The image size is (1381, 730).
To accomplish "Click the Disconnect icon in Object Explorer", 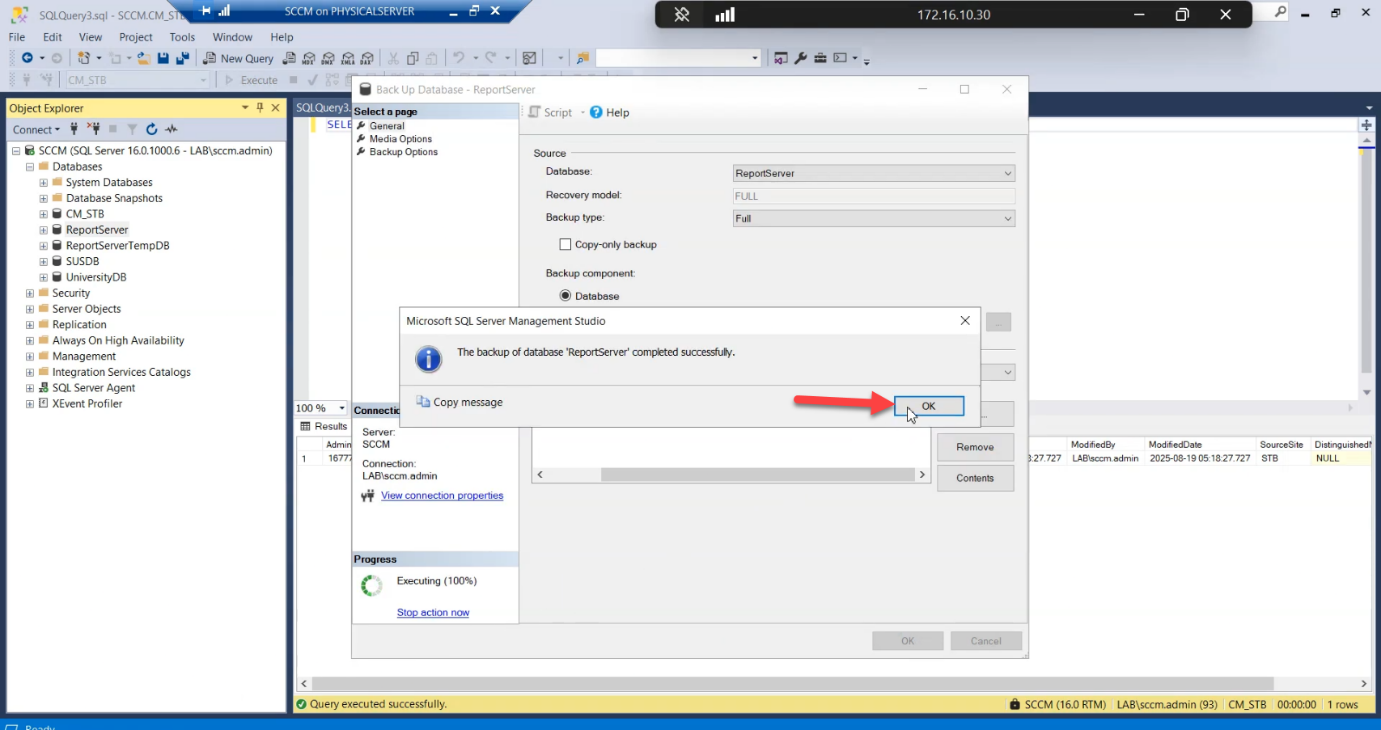I will (x=94, y=129).
